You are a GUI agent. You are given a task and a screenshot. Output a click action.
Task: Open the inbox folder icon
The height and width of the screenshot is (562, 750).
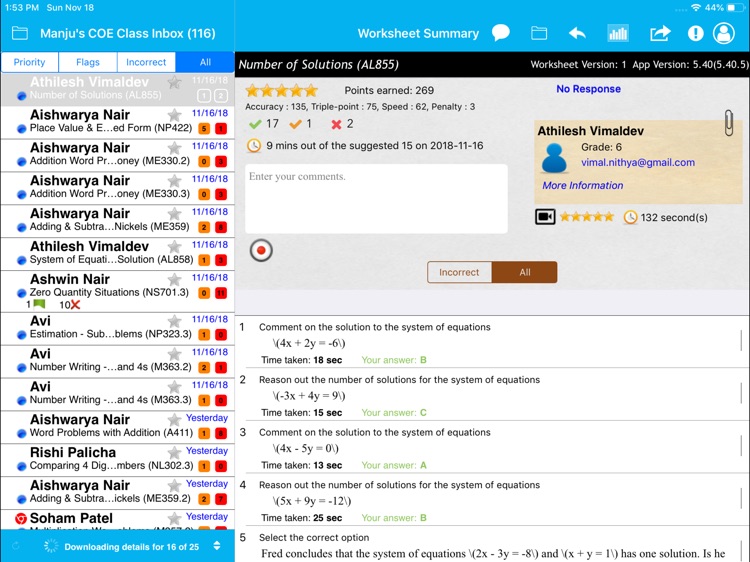pyautogui.click(x=20, y=33)
